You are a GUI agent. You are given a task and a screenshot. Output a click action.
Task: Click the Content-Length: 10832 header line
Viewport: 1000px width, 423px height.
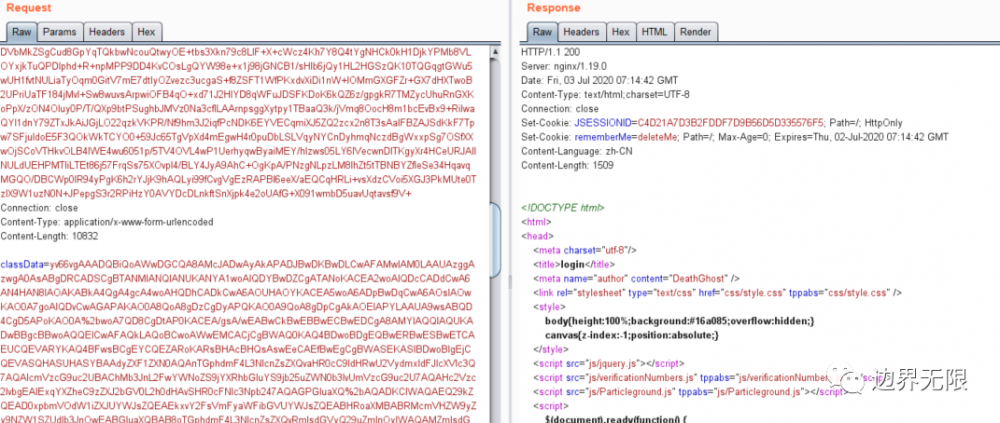click(48, 236)
